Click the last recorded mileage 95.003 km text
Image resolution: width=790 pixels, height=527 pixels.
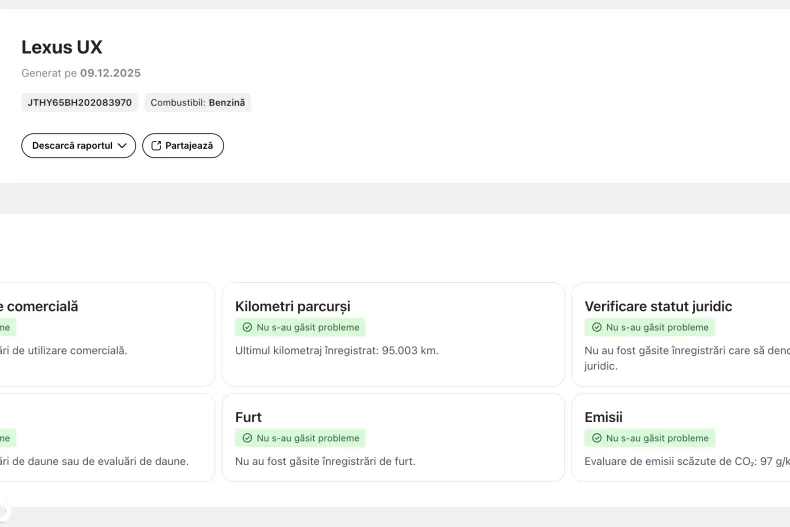tap(336, 351)
